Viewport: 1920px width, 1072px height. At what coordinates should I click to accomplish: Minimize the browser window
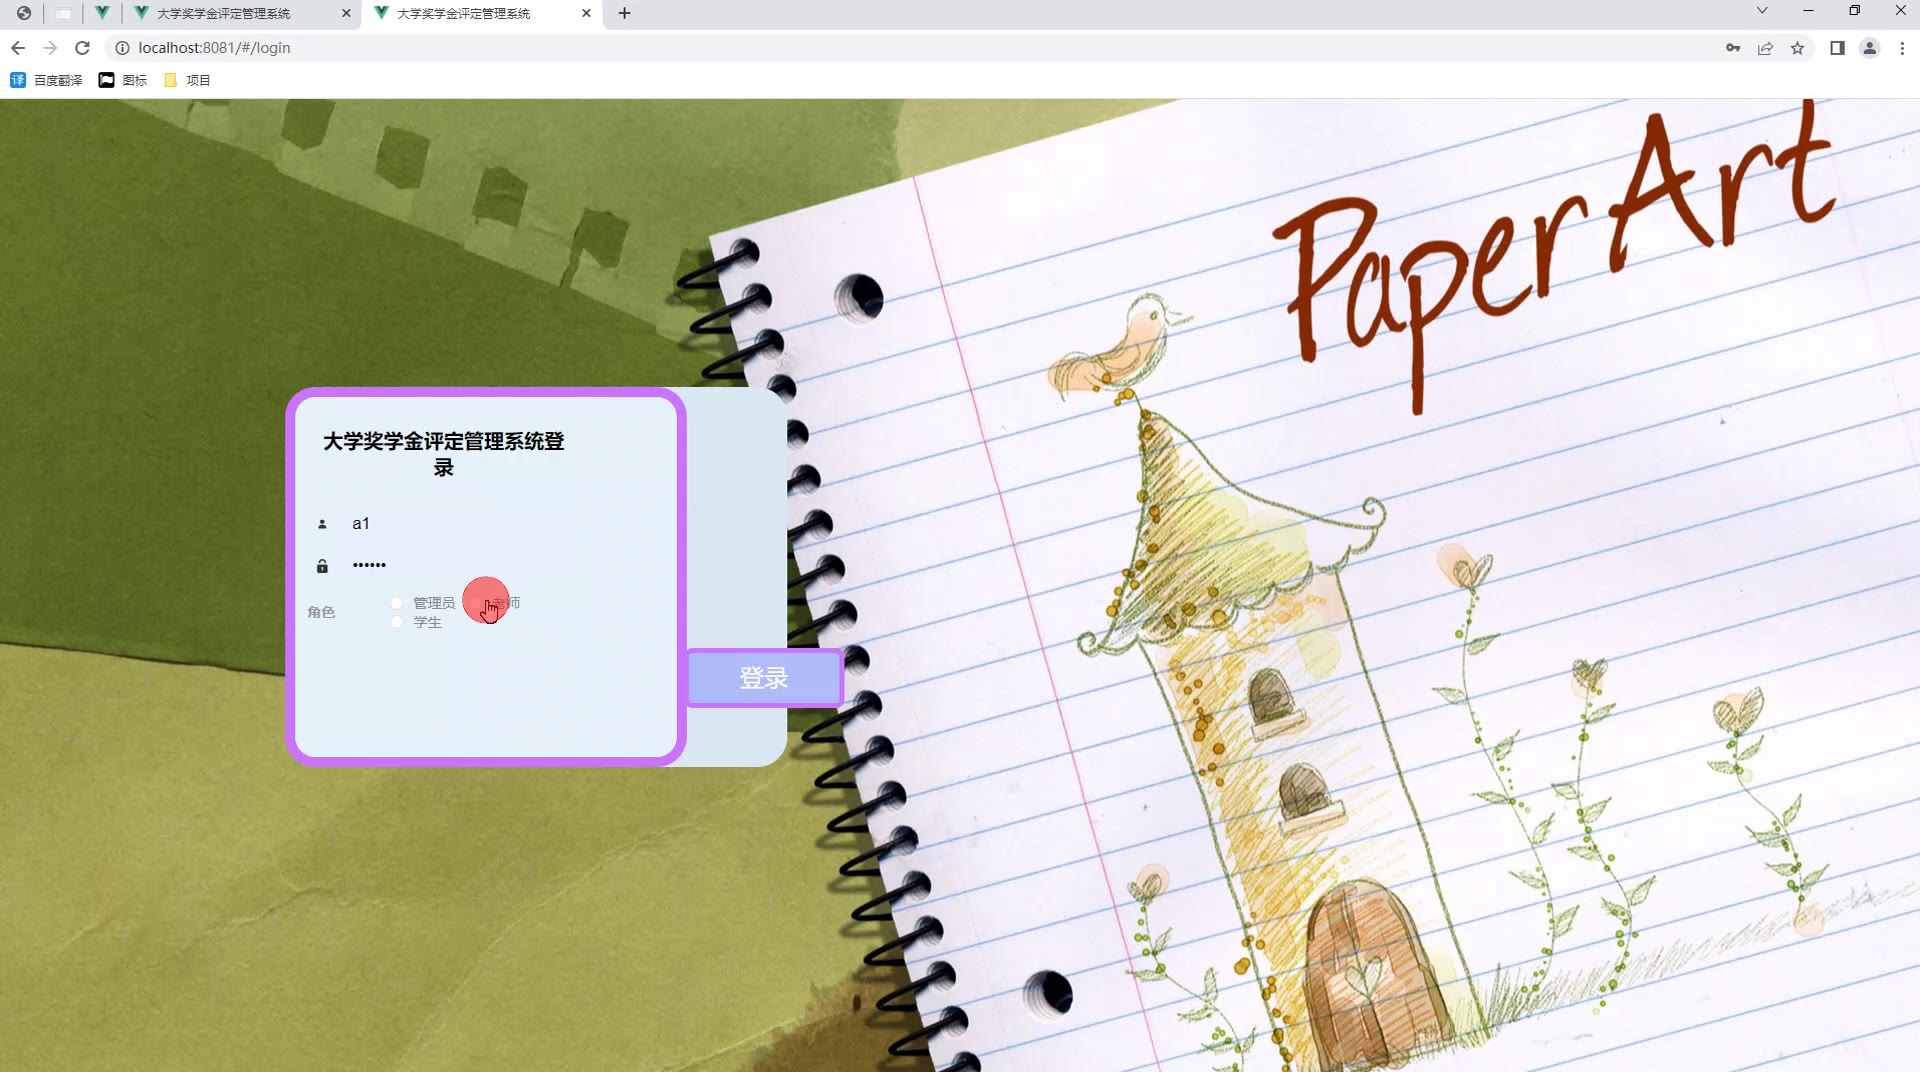coord(1808,11)
